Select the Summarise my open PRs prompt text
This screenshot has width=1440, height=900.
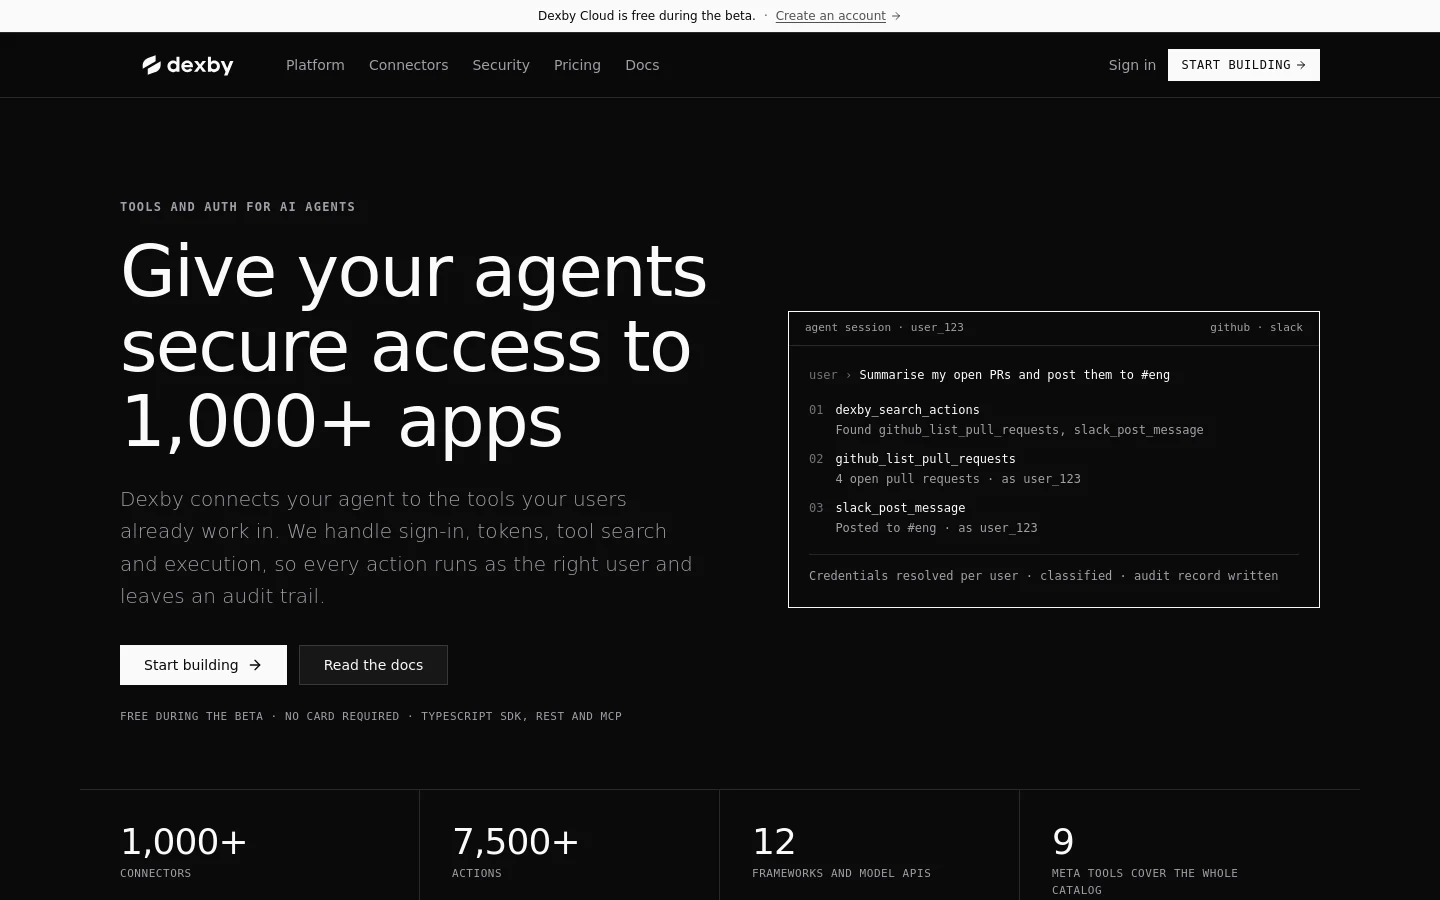tap(1014, 375)
